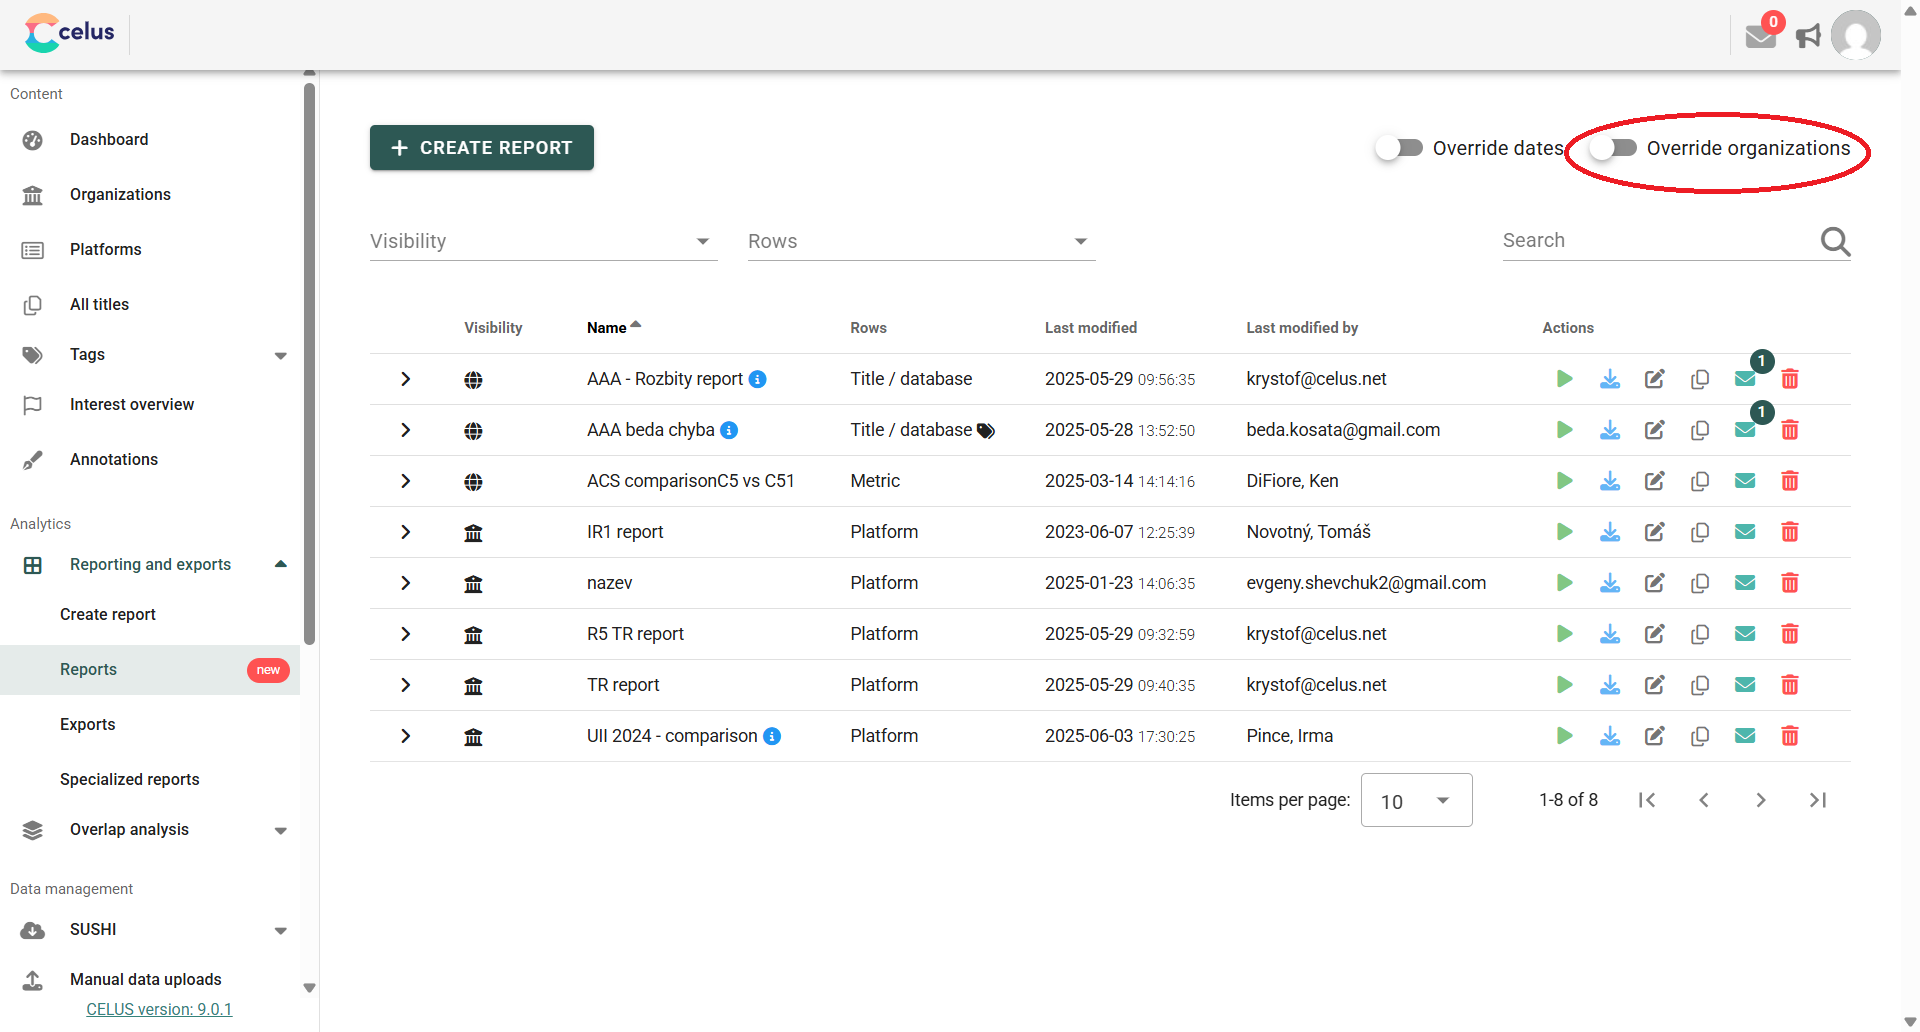The height and width of the screenshot is (1032, 1920).
Task: Open the Visibility filter dropdown
Action: coord(543,241)
